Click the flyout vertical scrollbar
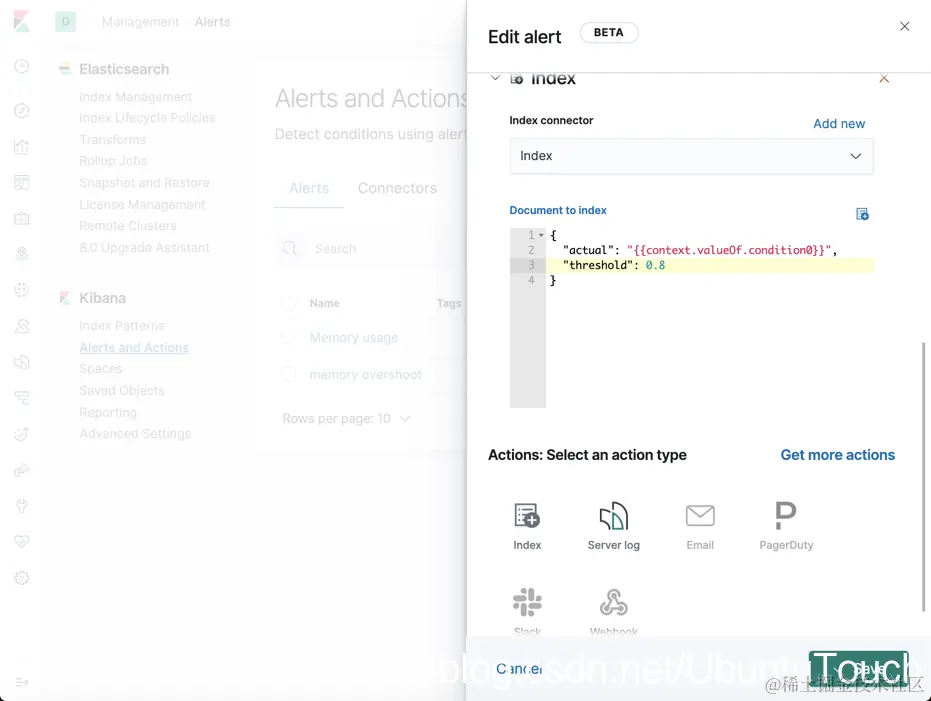931x701 pixels. [923, 476]
